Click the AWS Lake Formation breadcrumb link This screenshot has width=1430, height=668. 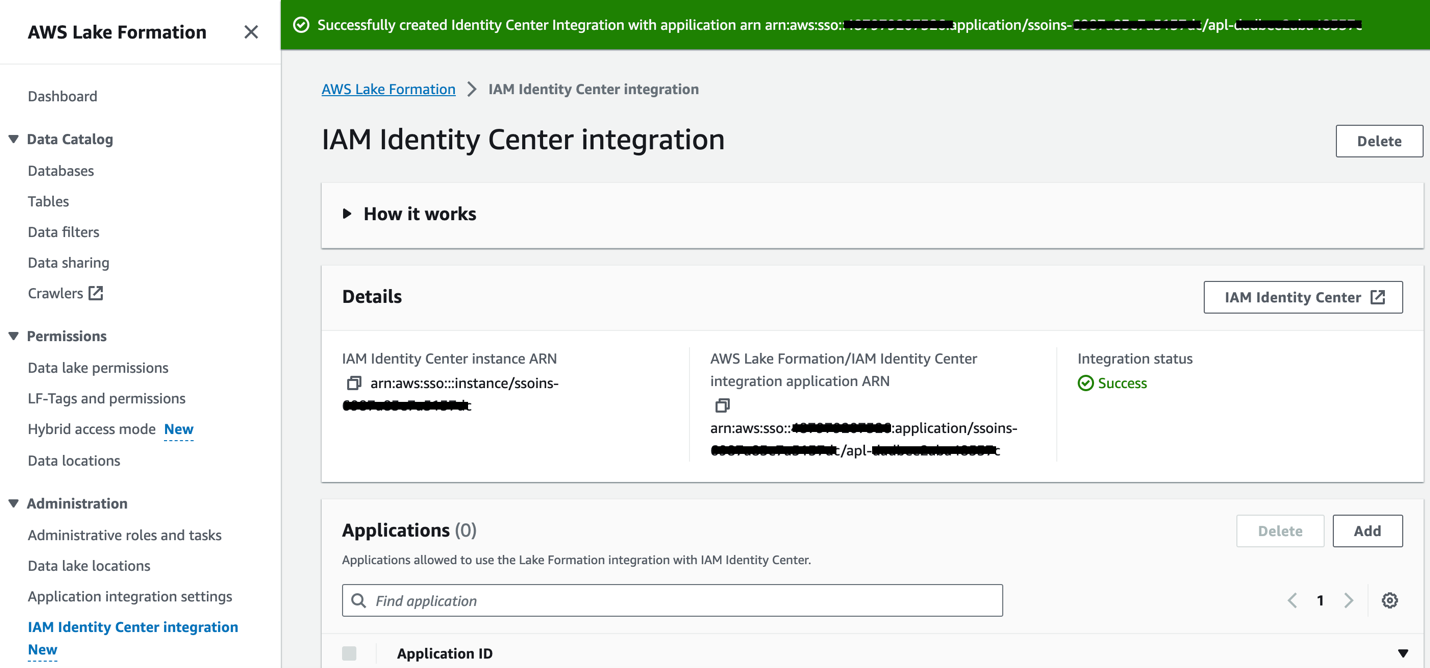pyautogui.click(x=388, y=89)
